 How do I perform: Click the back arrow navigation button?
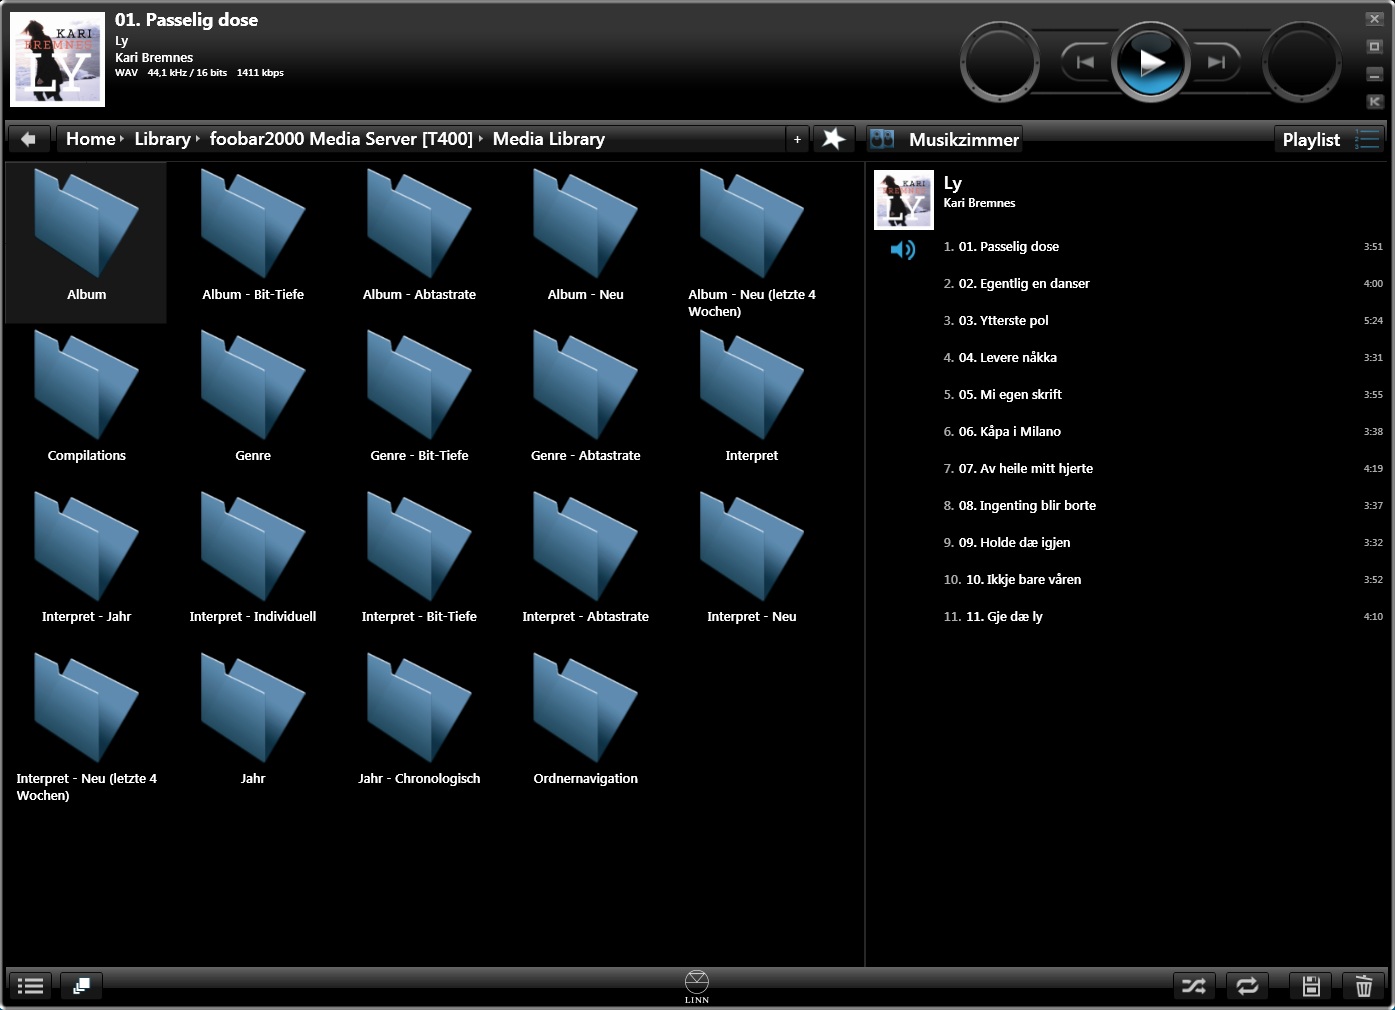(x=29, y=139)
